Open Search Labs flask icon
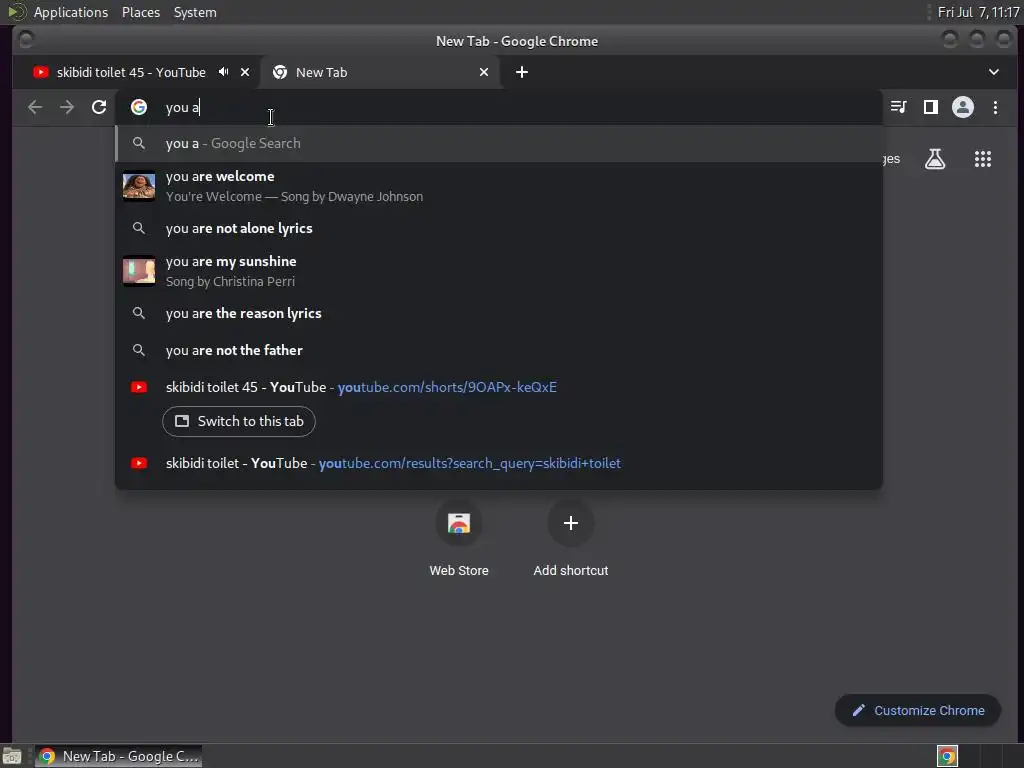Viewport: 1024px width, 768px height. [935, 159]
